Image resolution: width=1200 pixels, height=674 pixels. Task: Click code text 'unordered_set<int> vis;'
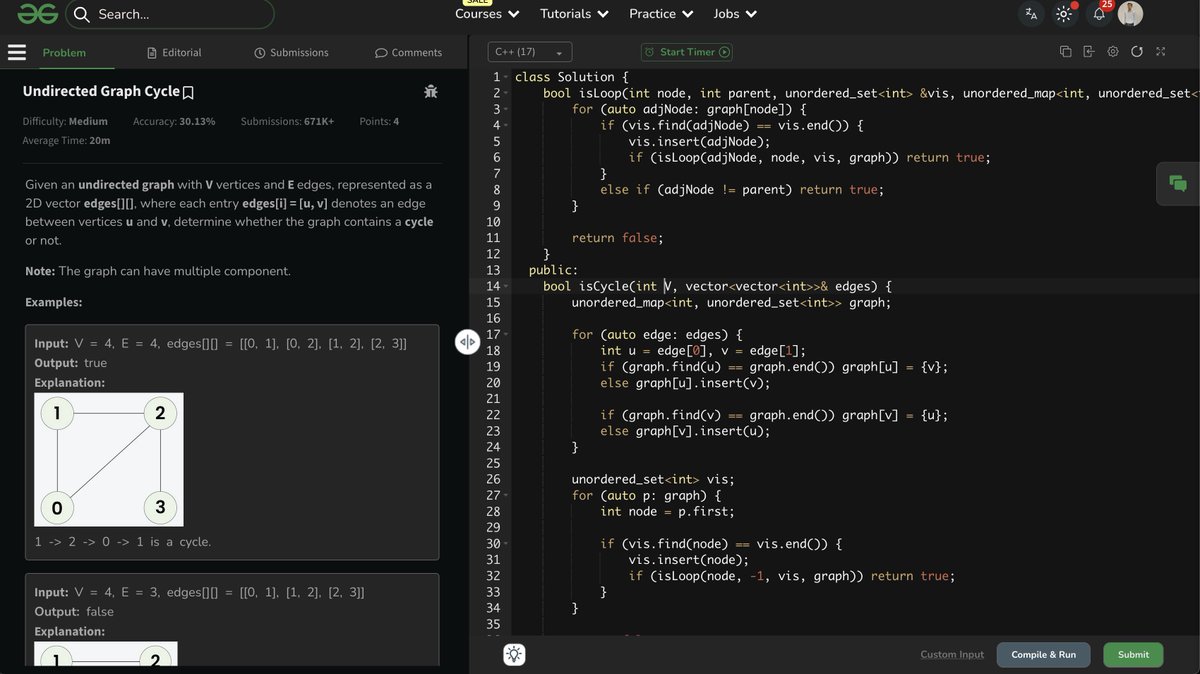[653, 479]
